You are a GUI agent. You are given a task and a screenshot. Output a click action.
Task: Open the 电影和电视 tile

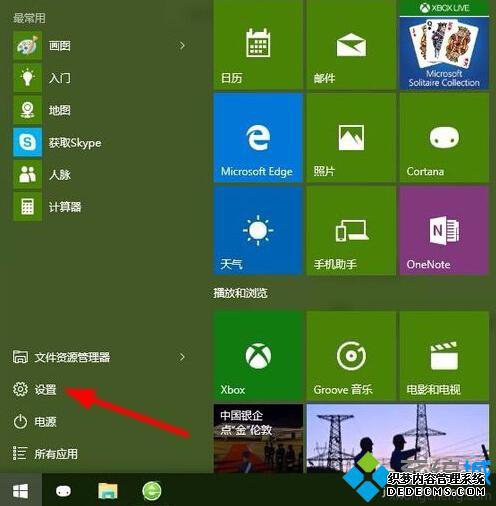(444, 356)
